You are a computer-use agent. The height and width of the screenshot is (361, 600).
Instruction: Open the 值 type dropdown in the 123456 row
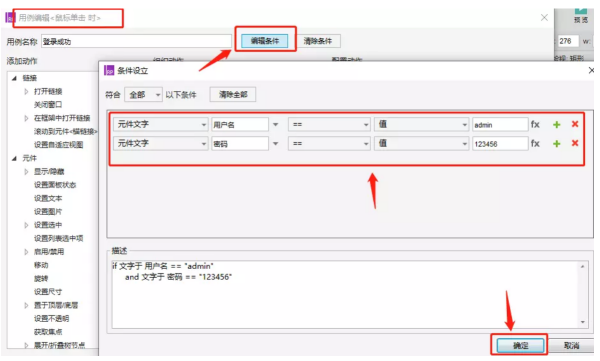pos(421,144)
